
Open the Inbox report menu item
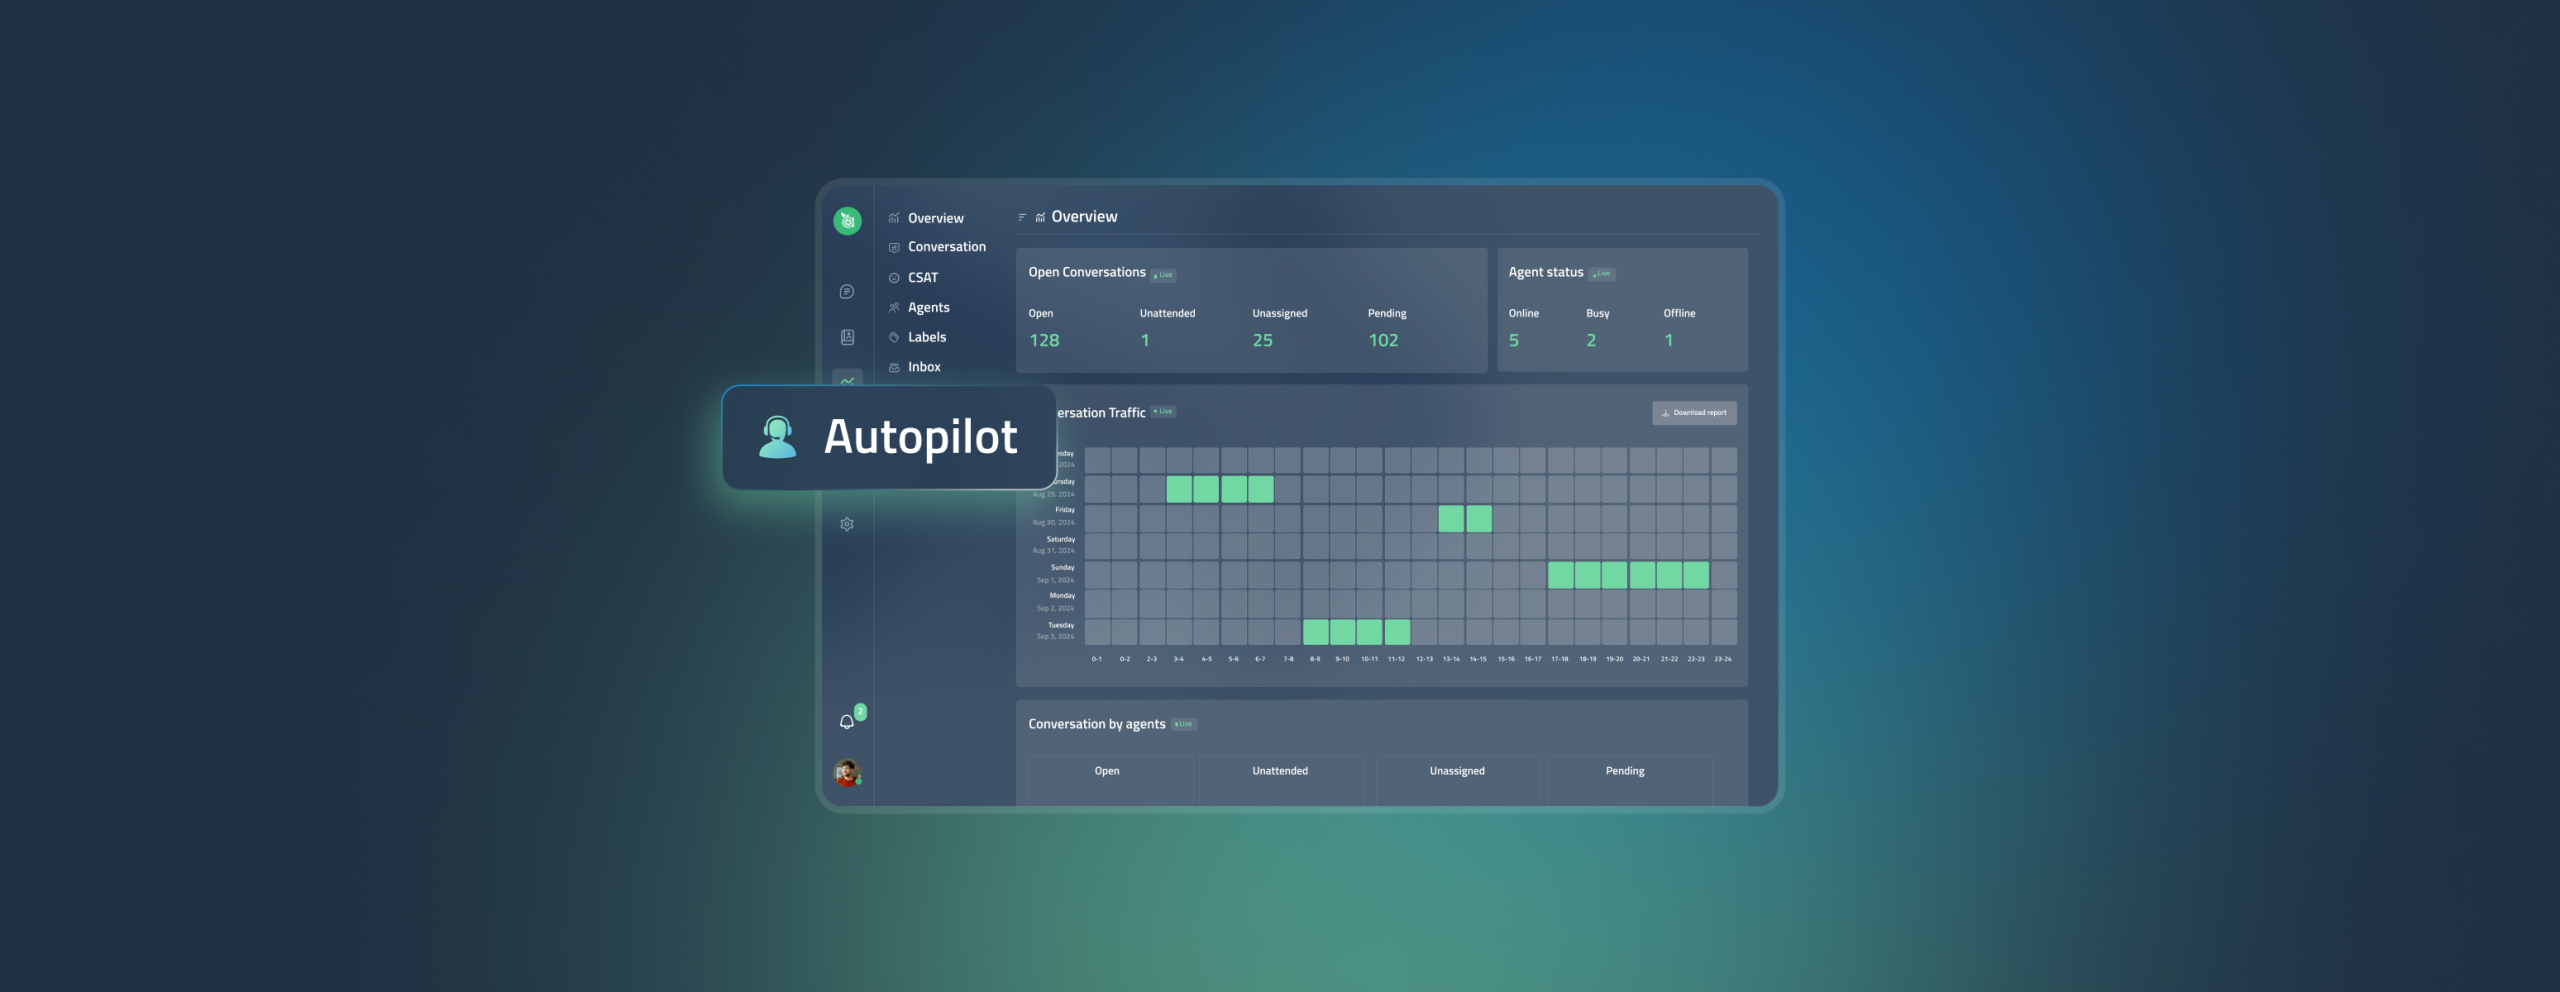click(924, 367)
